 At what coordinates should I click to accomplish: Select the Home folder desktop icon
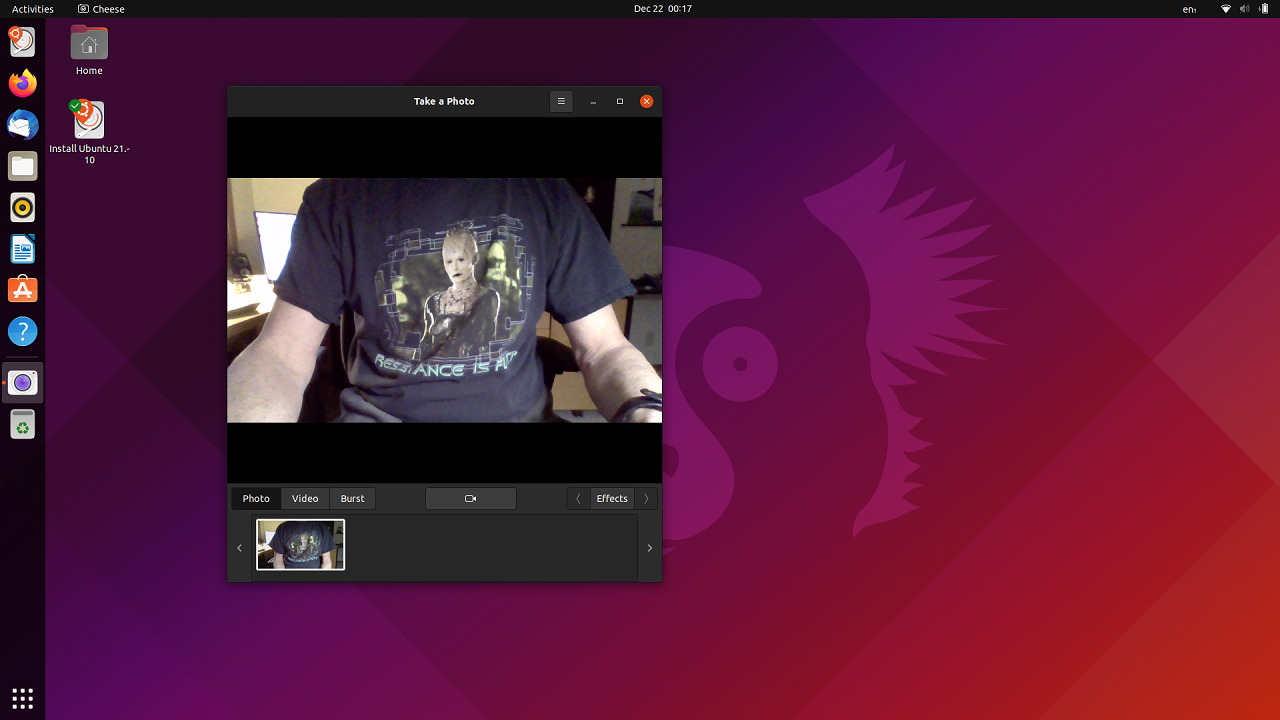[89, 50]
